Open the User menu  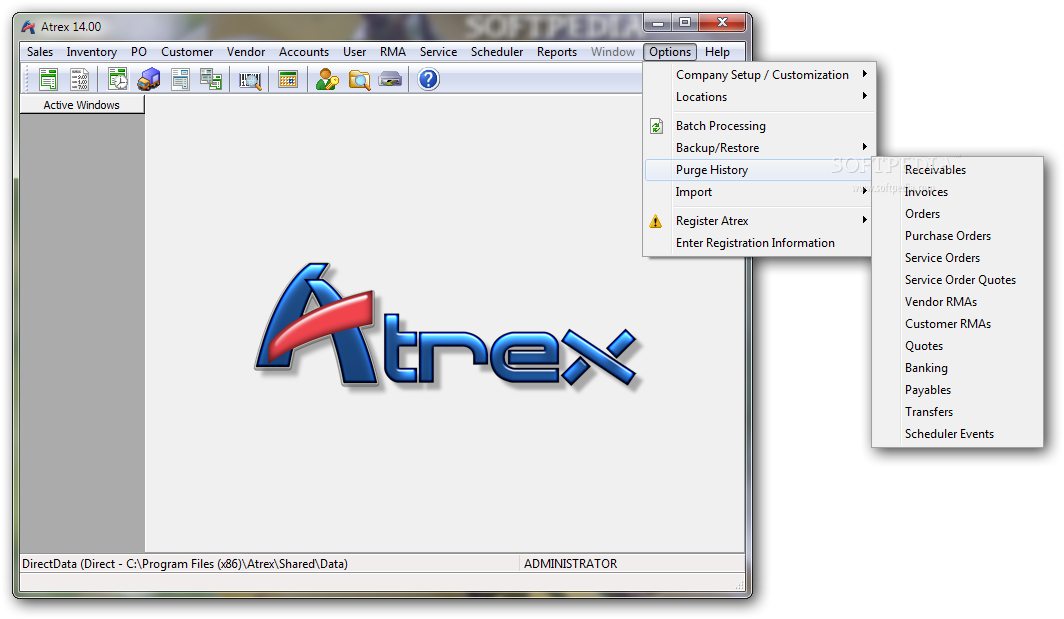click(354, 52)
